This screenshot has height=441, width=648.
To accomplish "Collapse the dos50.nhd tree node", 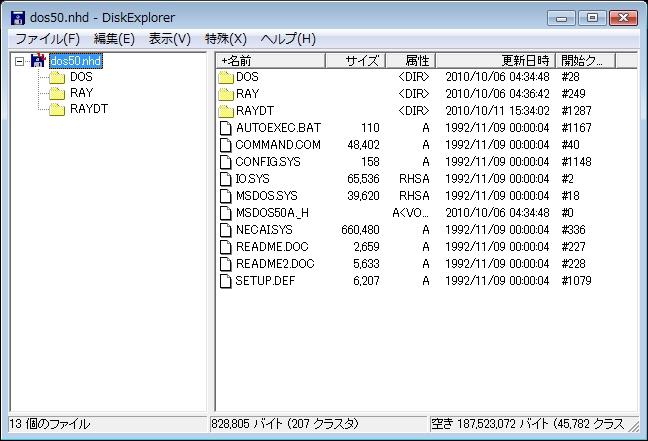I will tap(19, 61).
